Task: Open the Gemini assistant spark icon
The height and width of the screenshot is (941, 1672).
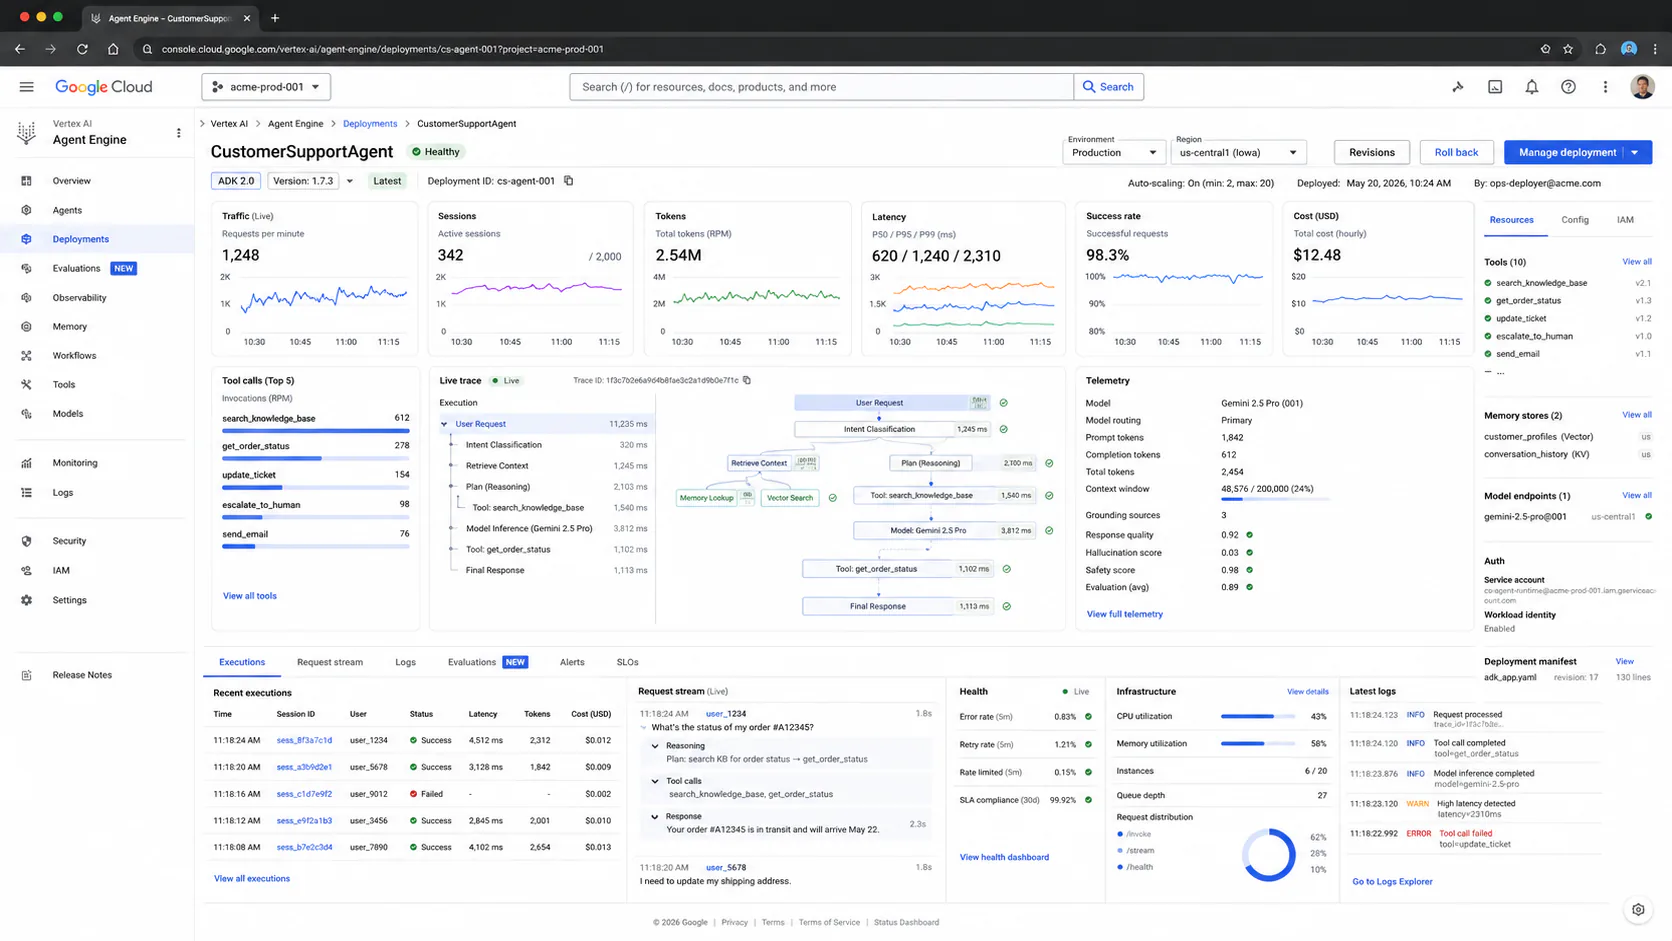Action: click(1458, 87)
